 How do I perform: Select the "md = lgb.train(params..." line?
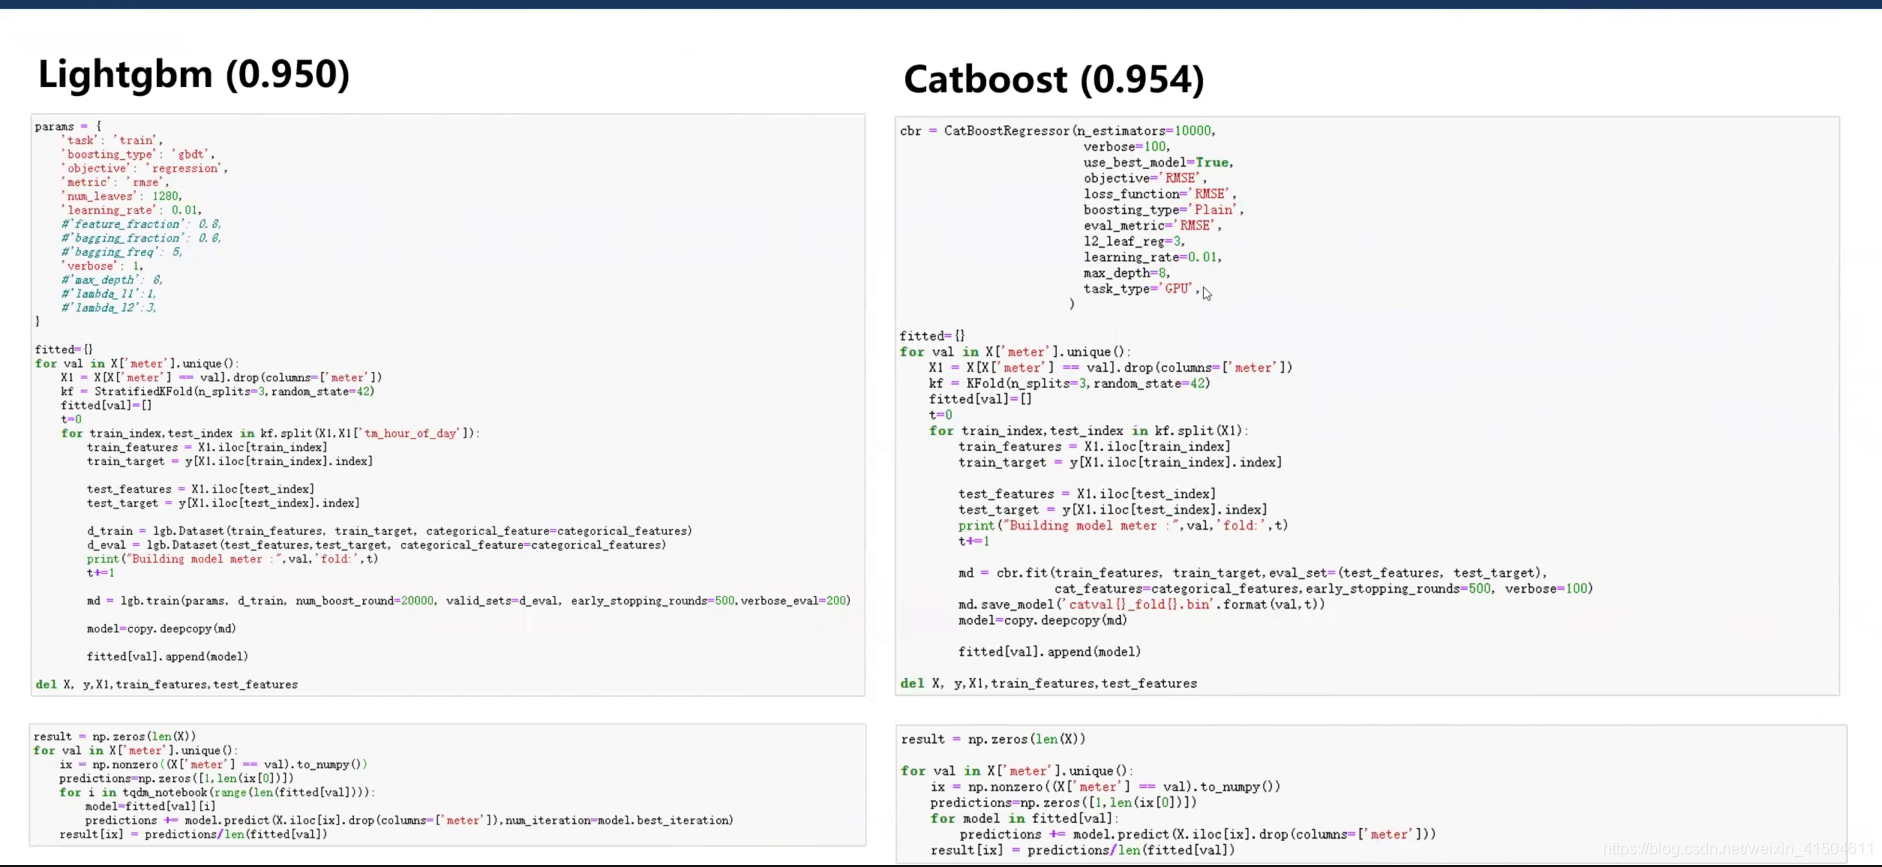point(468,601)
